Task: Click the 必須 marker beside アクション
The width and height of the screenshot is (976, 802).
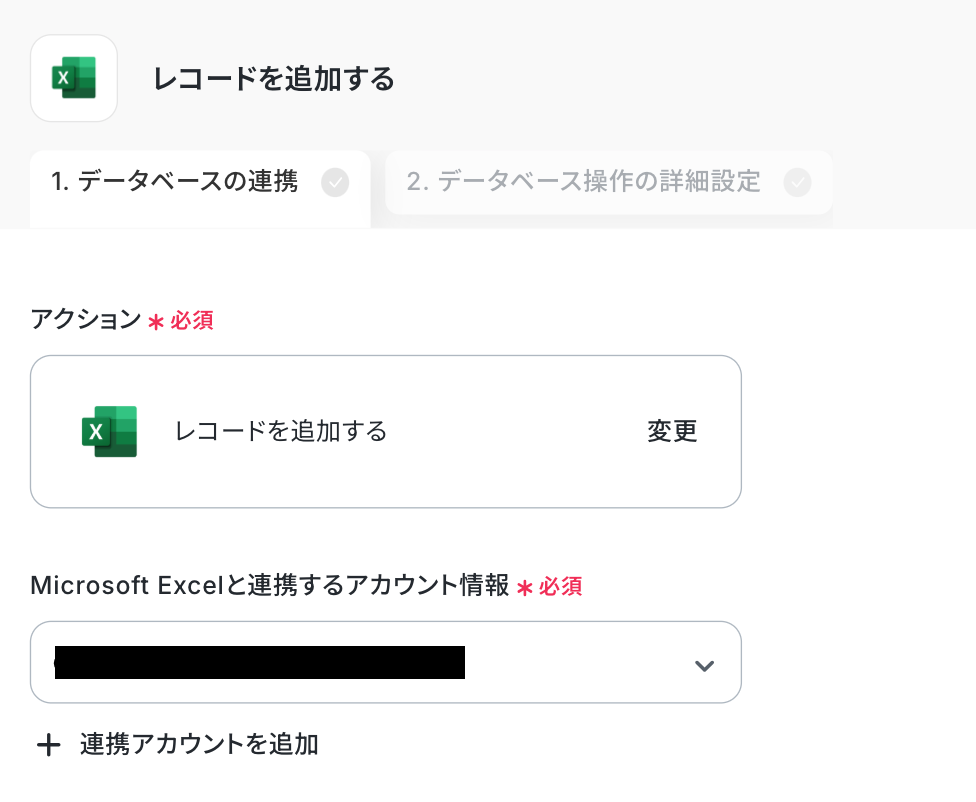Action: (x=192, y=321)
